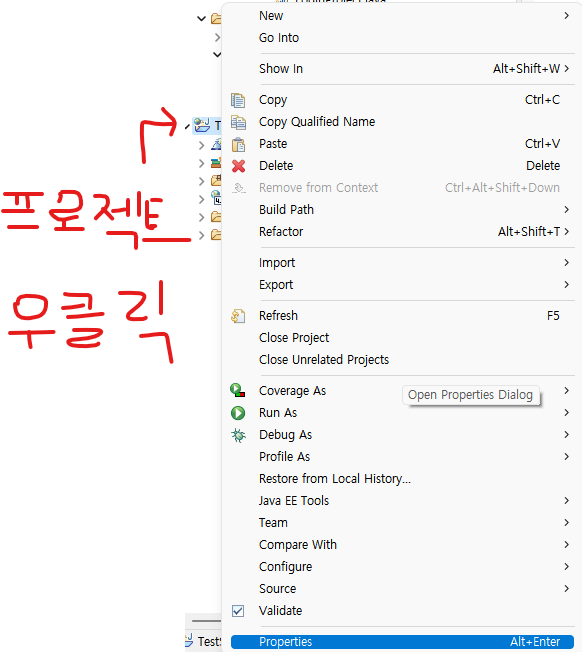This screenshot has width=582, height=652.
Task: Click the F5 shortcut text
Action: 553,316
